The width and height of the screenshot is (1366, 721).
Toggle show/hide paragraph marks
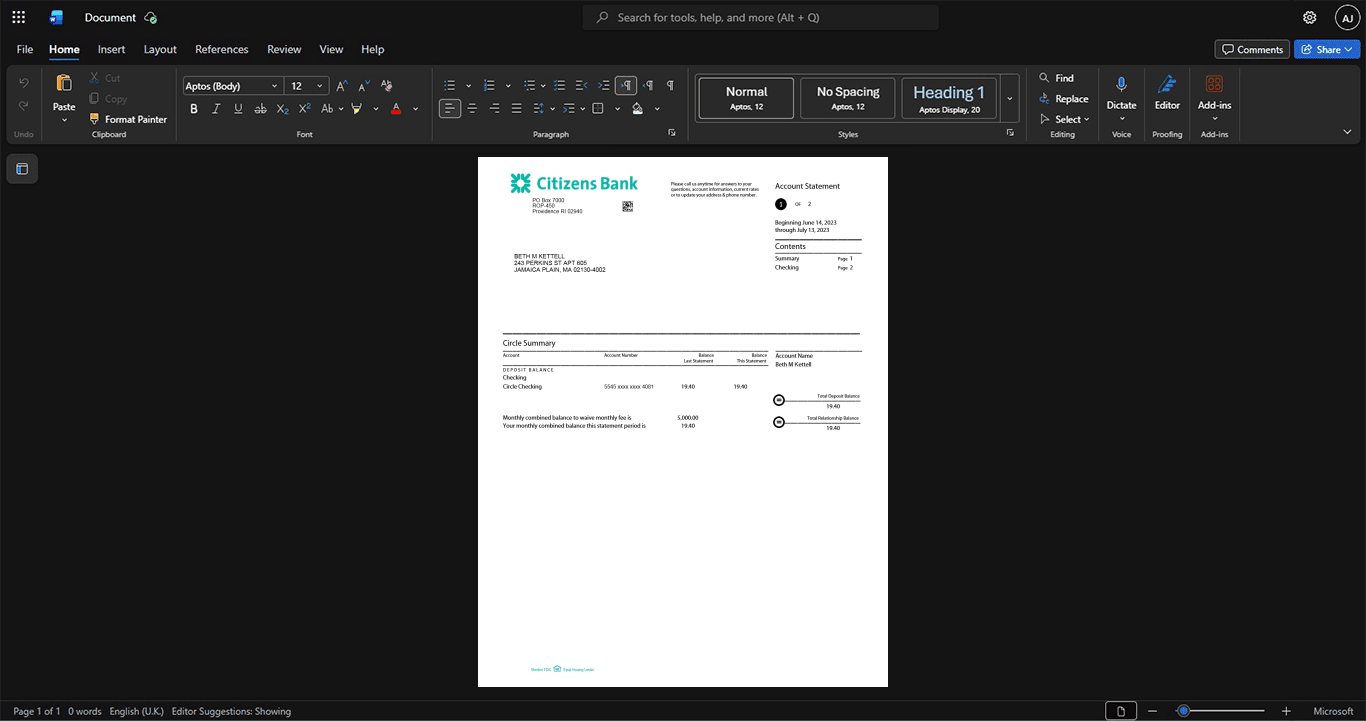tap(670, 86)
